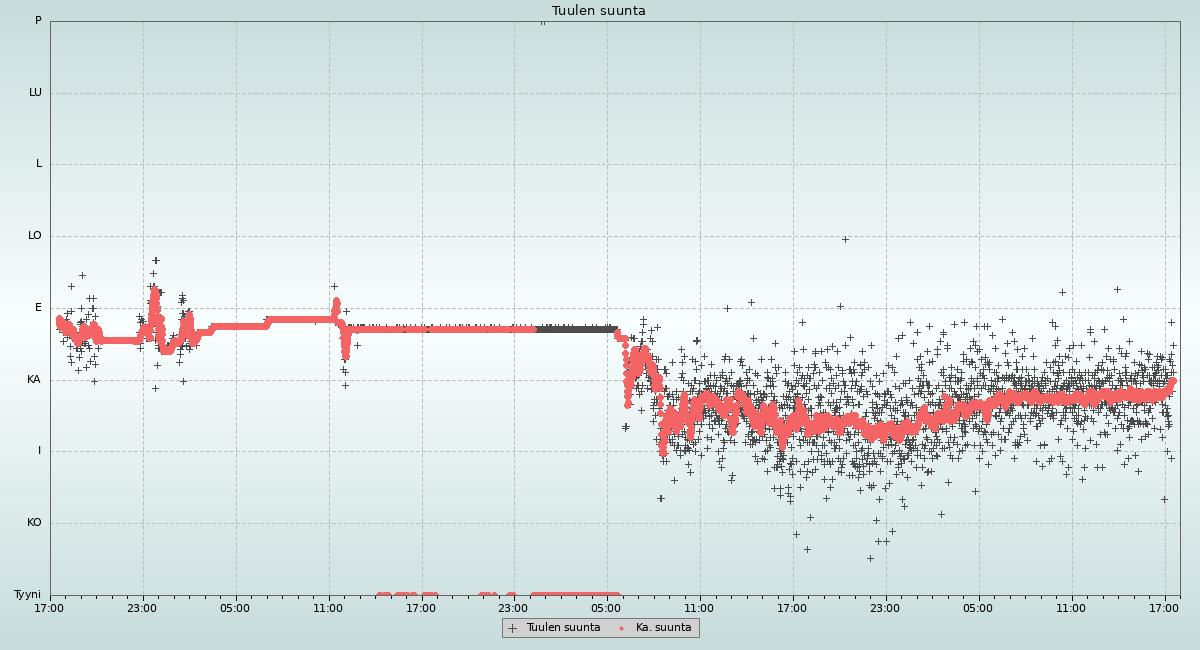Click the 'LU' y-axis label
The image size is (1200, 650).
click(35, 93)
